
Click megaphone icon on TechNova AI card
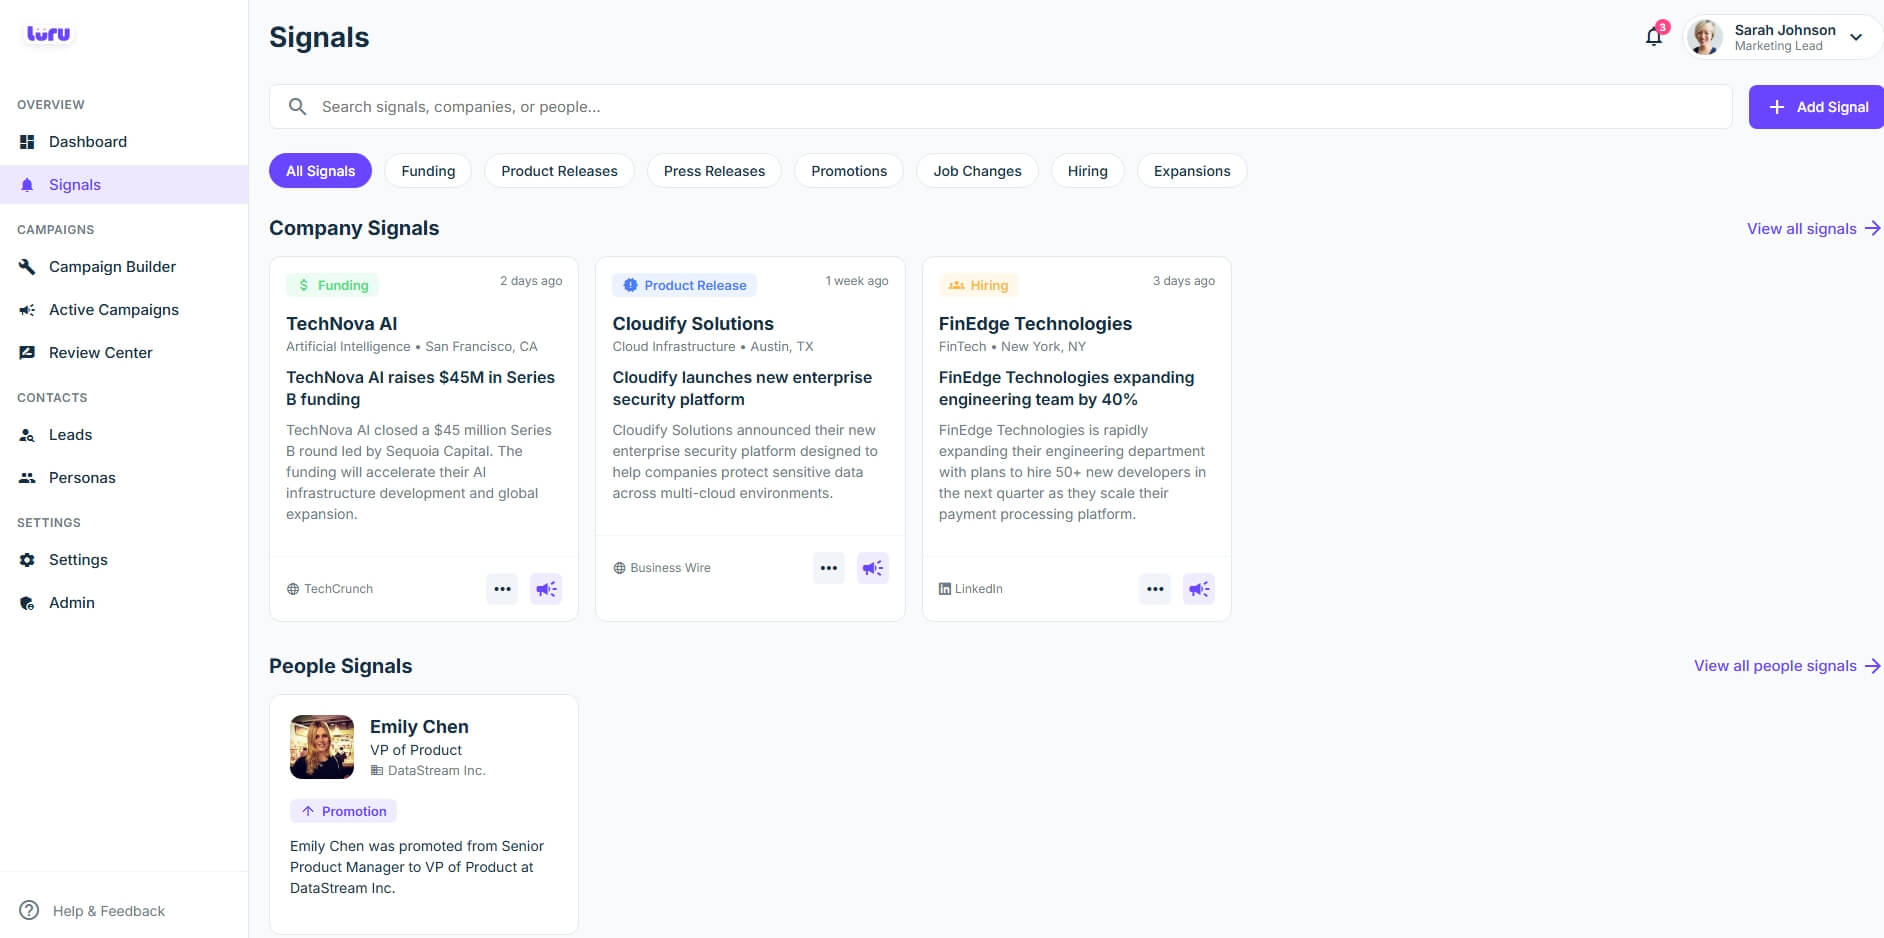(546, 589)
